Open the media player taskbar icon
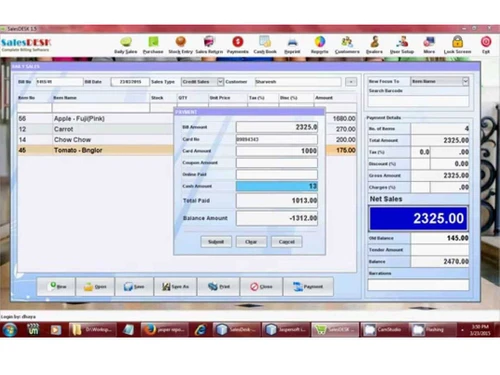The width and height of the screenshot is (500, 375). click(x=56, y=330)
